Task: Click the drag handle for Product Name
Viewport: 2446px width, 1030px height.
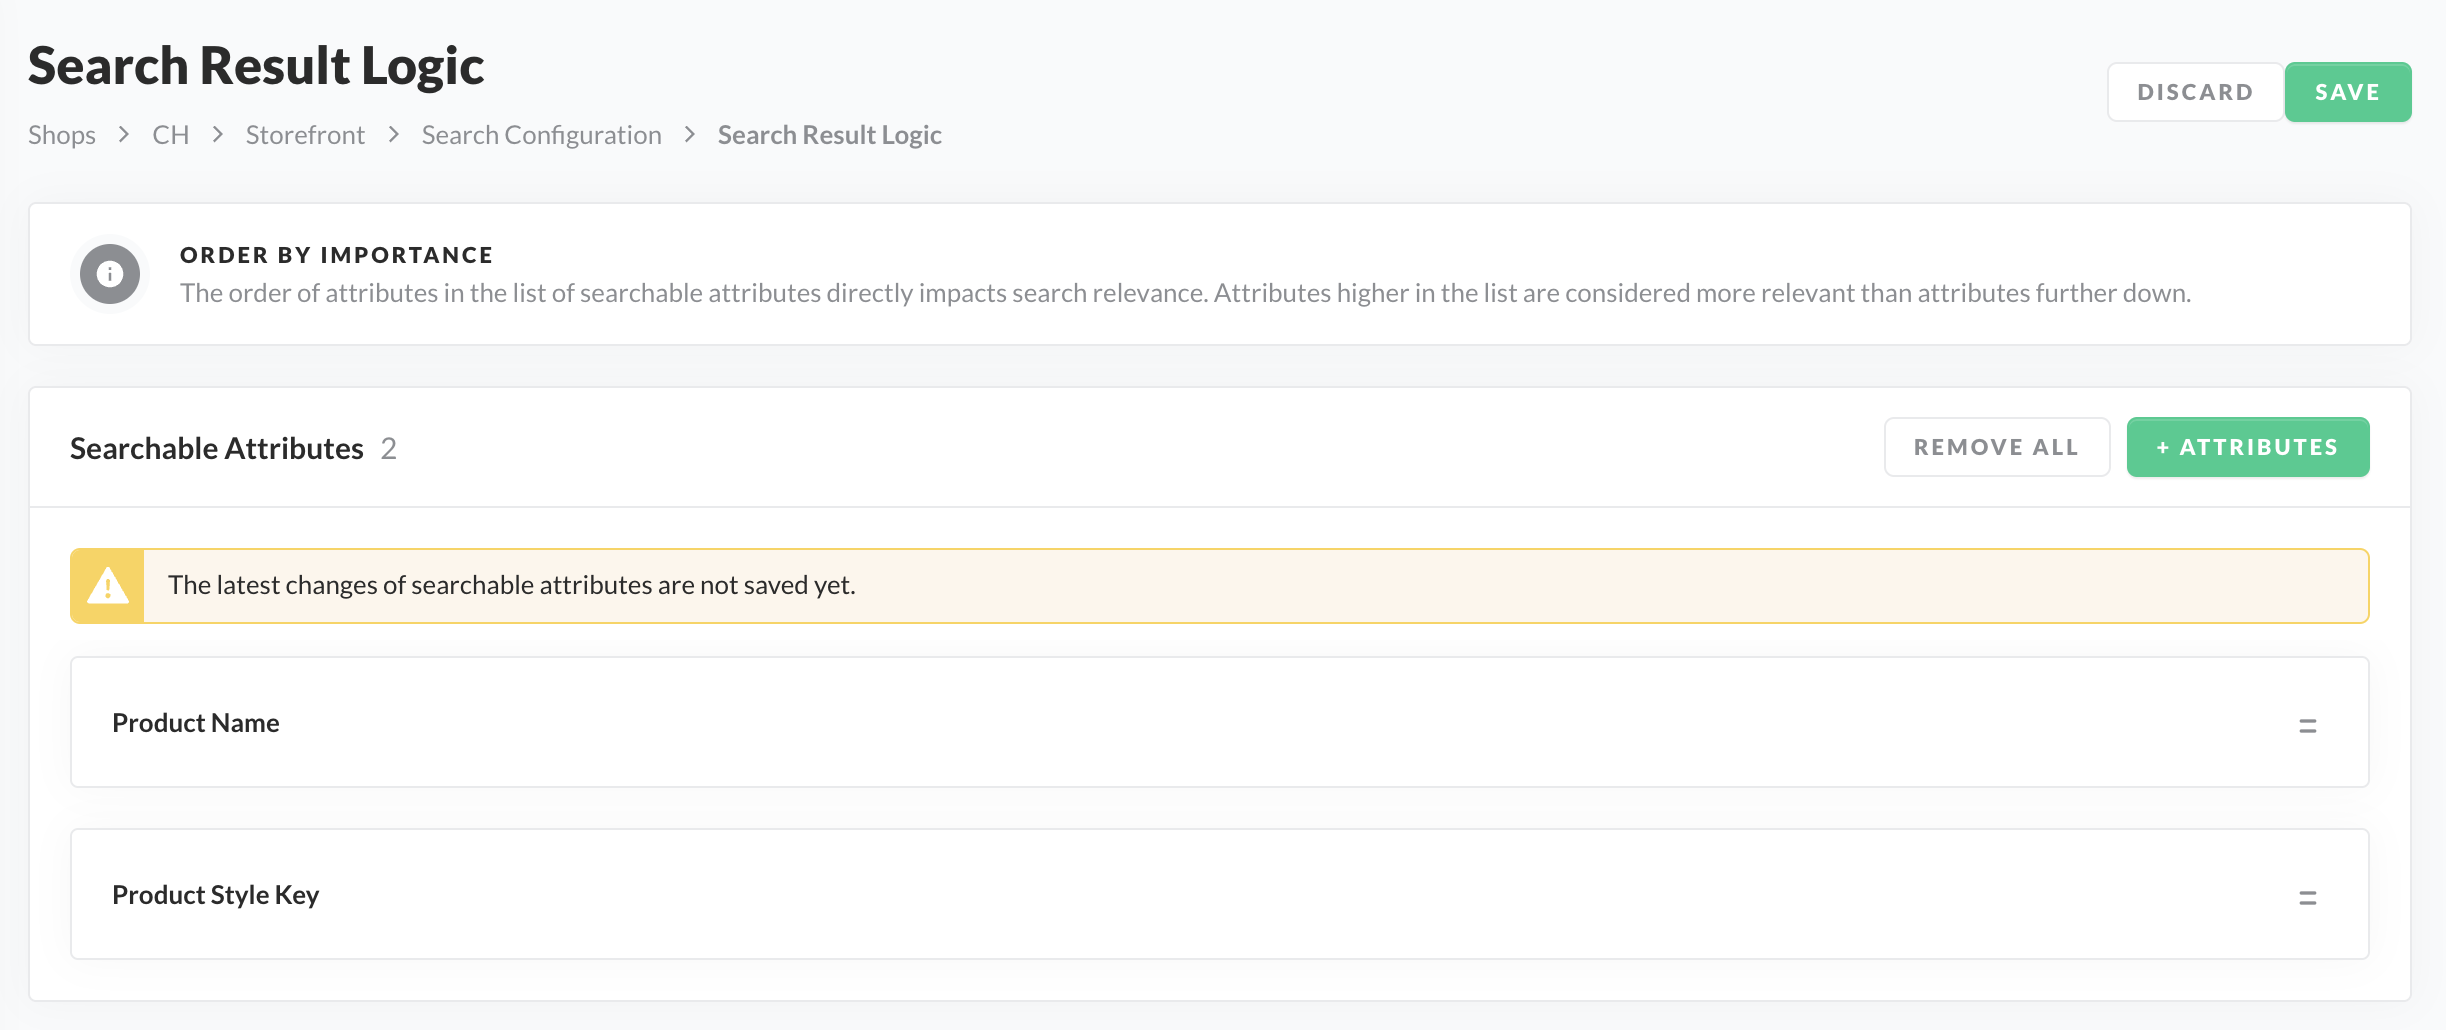Action: tap(2307, 725)
